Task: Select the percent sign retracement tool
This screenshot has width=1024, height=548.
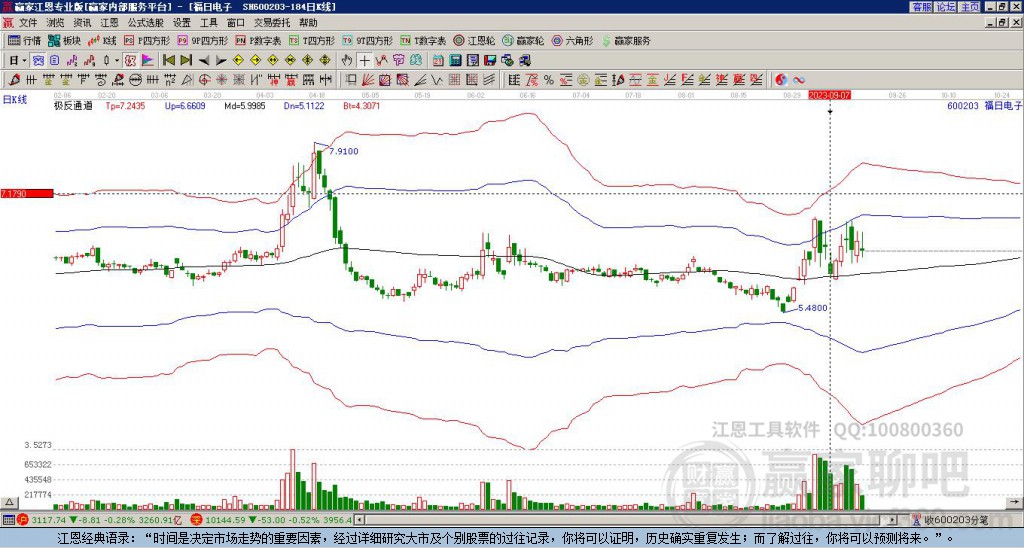Action: pos(549,80)
